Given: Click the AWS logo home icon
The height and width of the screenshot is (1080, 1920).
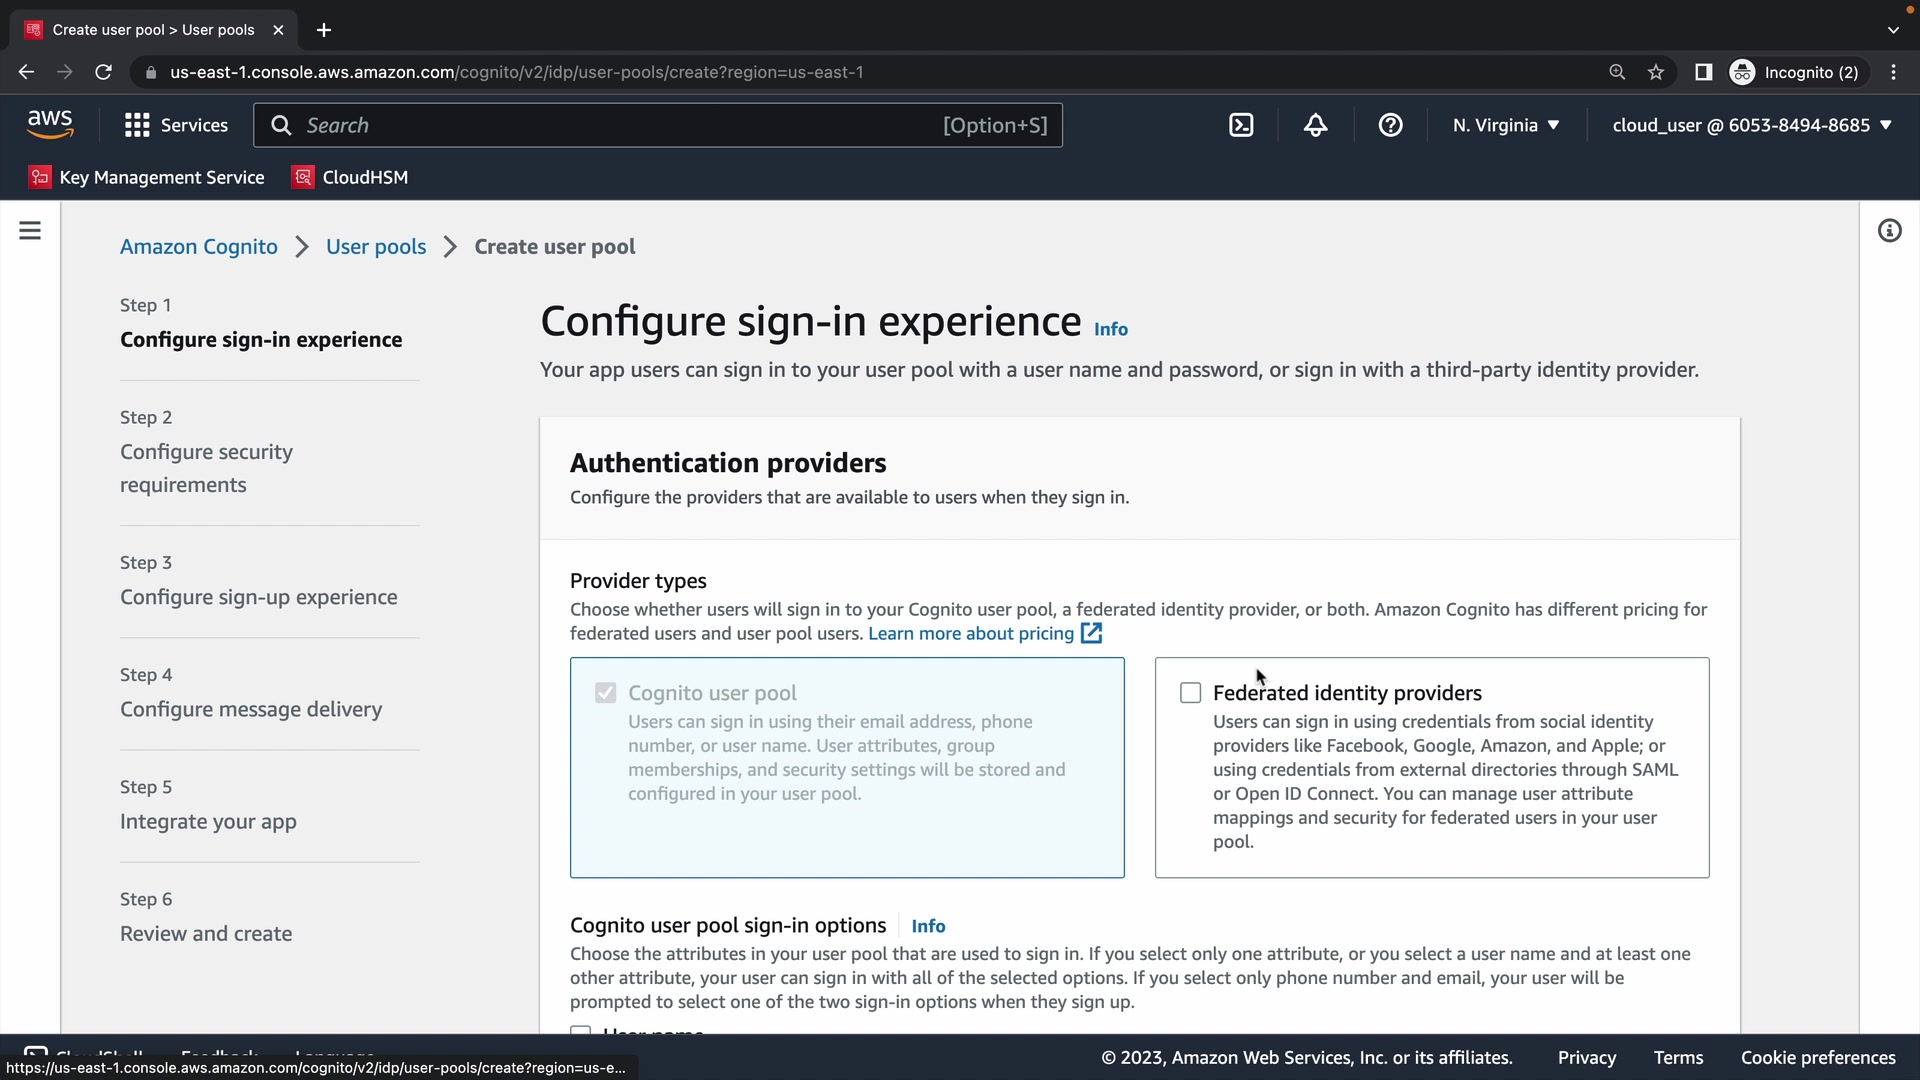Looking at the screenshot, I should click(x=50, y=124).
